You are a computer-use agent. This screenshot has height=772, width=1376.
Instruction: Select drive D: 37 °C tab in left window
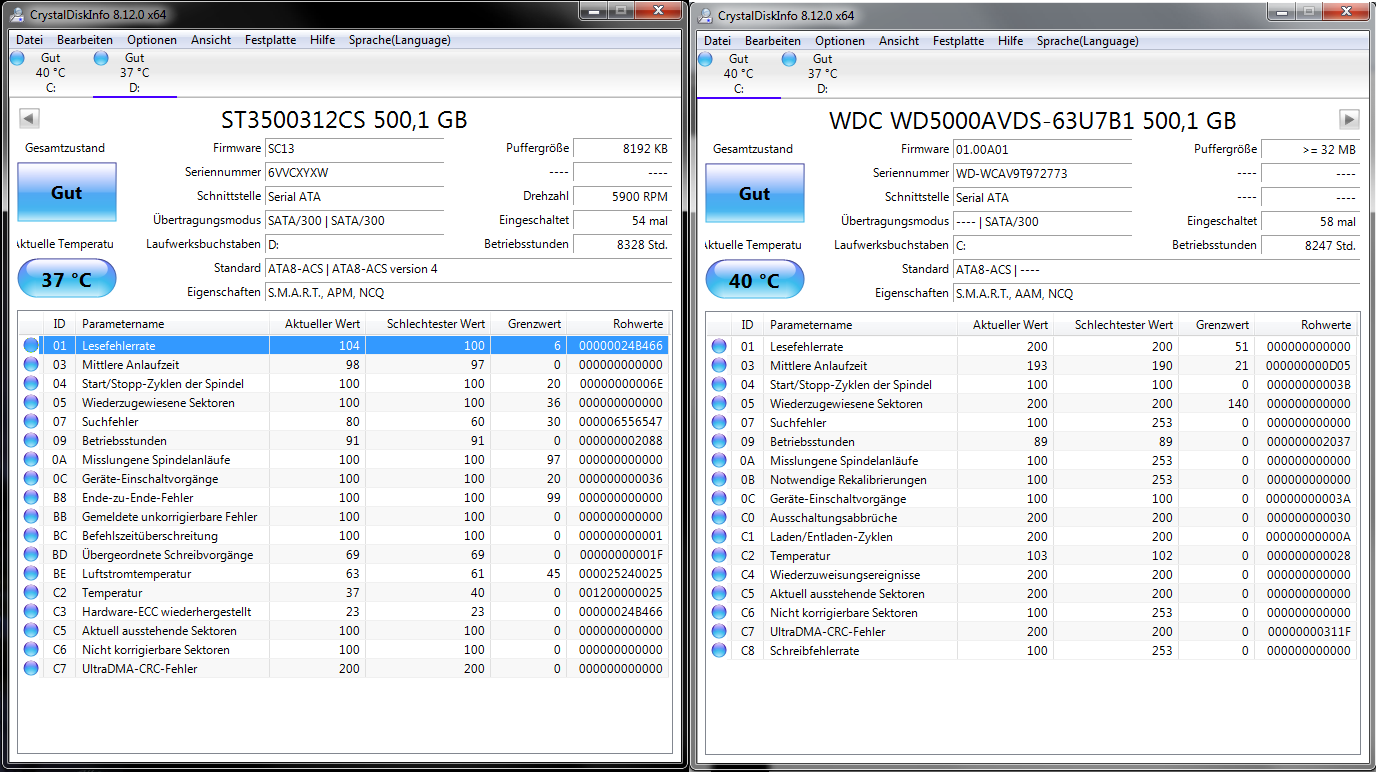click(x=135, y=73)
